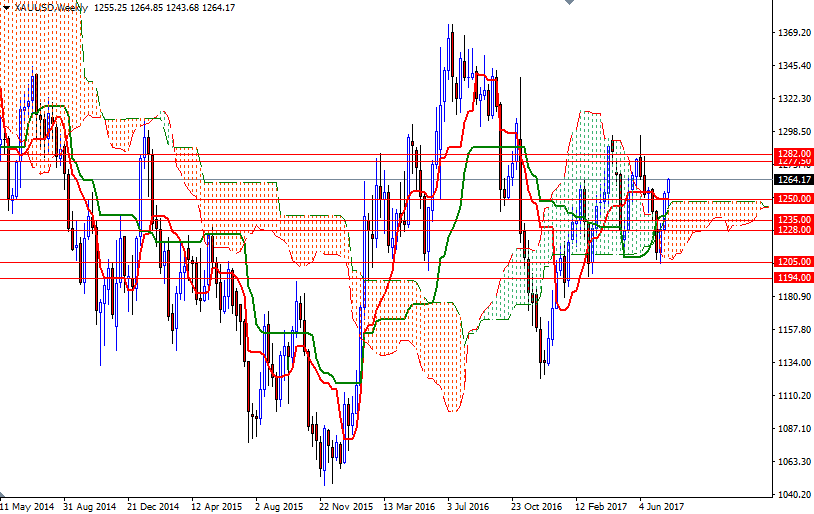Click the 1040.20 price scale value

(x=794, y=494)
